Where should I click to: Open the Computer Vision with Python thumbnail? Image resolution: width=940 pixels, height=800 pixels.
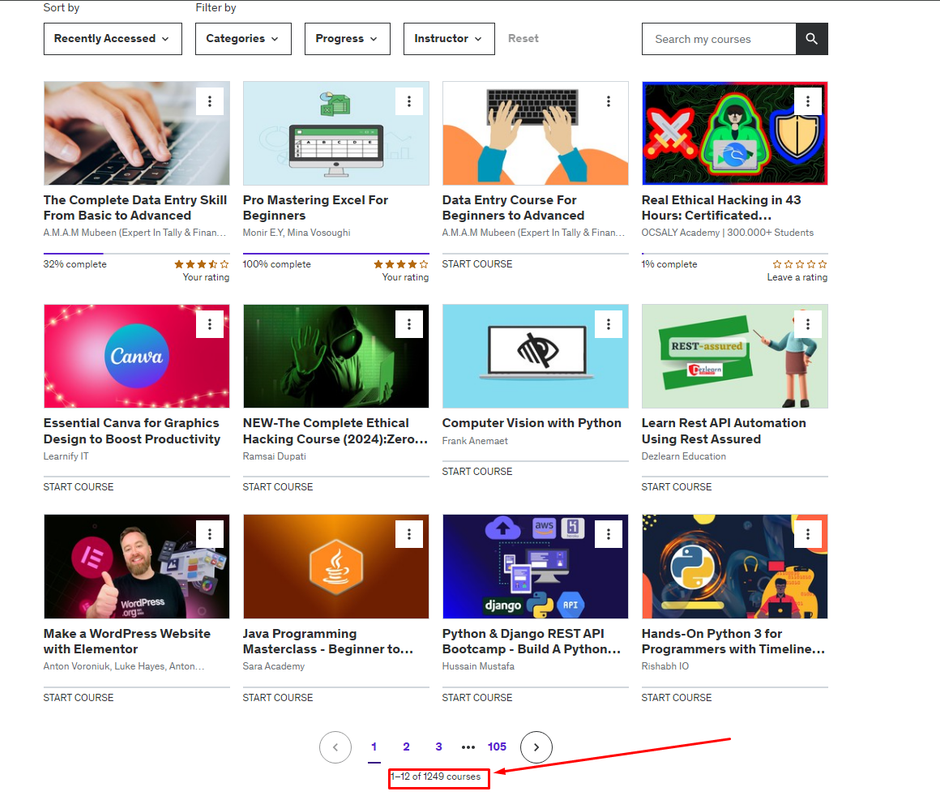coord(535,356)
